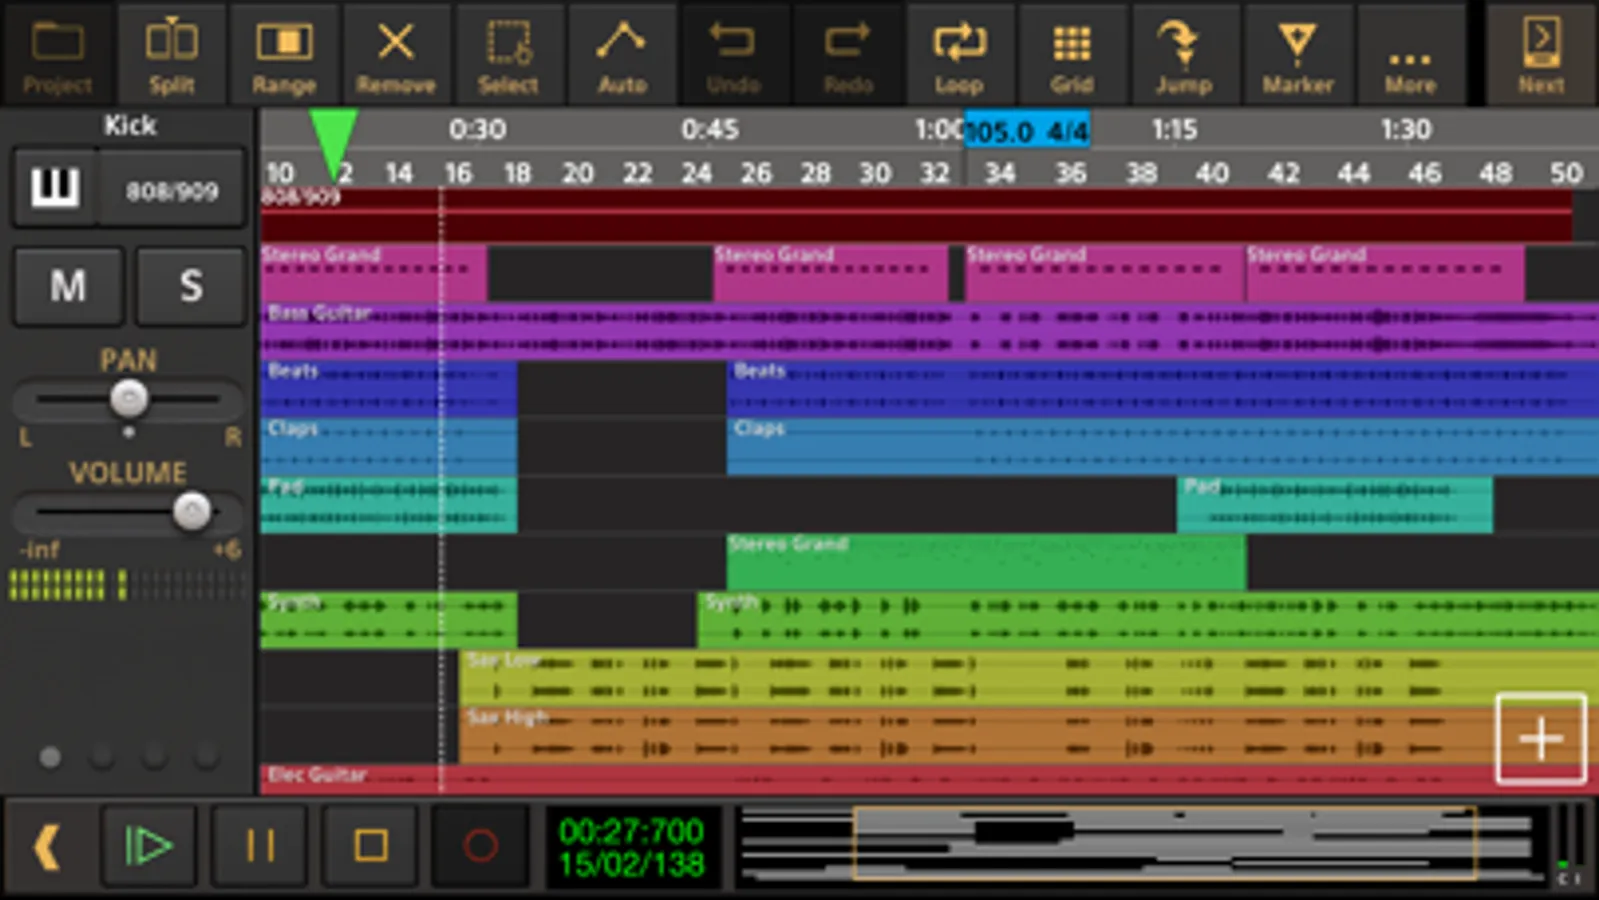The height and width of the screenshot is (900, 1599).
Task: Collapse panel with the left chevron arrow
Action: 46,847
